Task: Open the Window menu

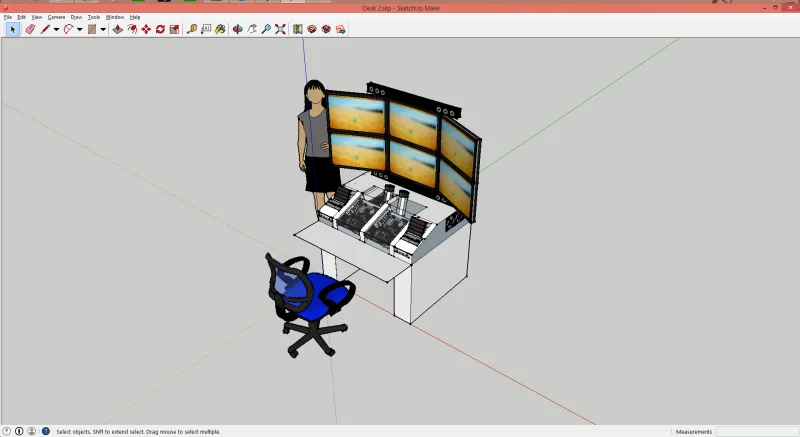Action: pyautogui.click(x=115, y=17)
